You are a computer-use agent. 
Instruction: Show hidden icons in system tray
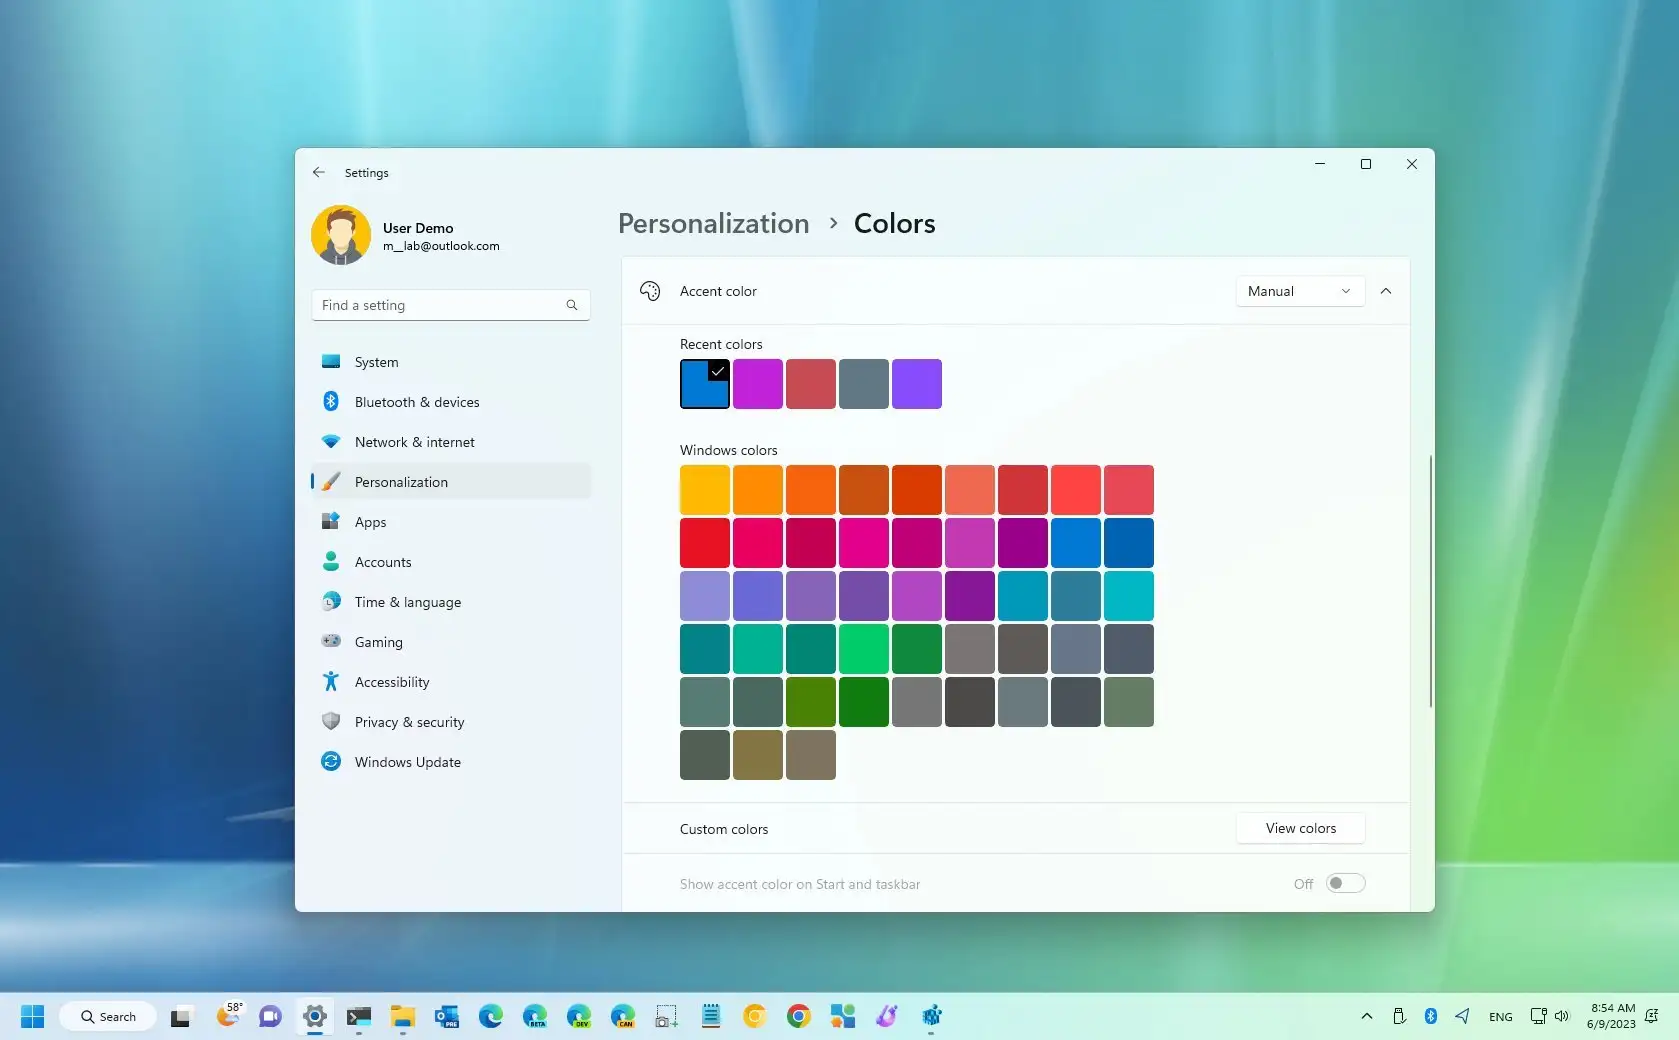1366,1017
